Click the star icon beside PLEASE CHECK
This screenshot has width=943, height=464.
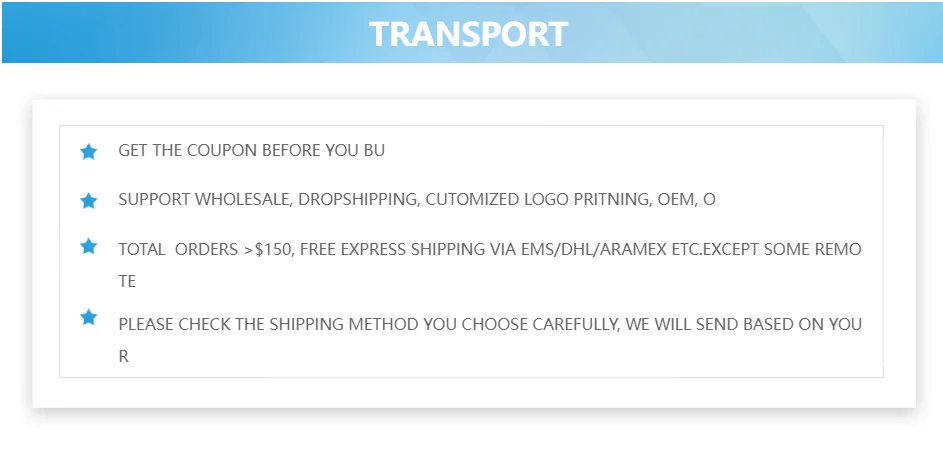(89, 318)
